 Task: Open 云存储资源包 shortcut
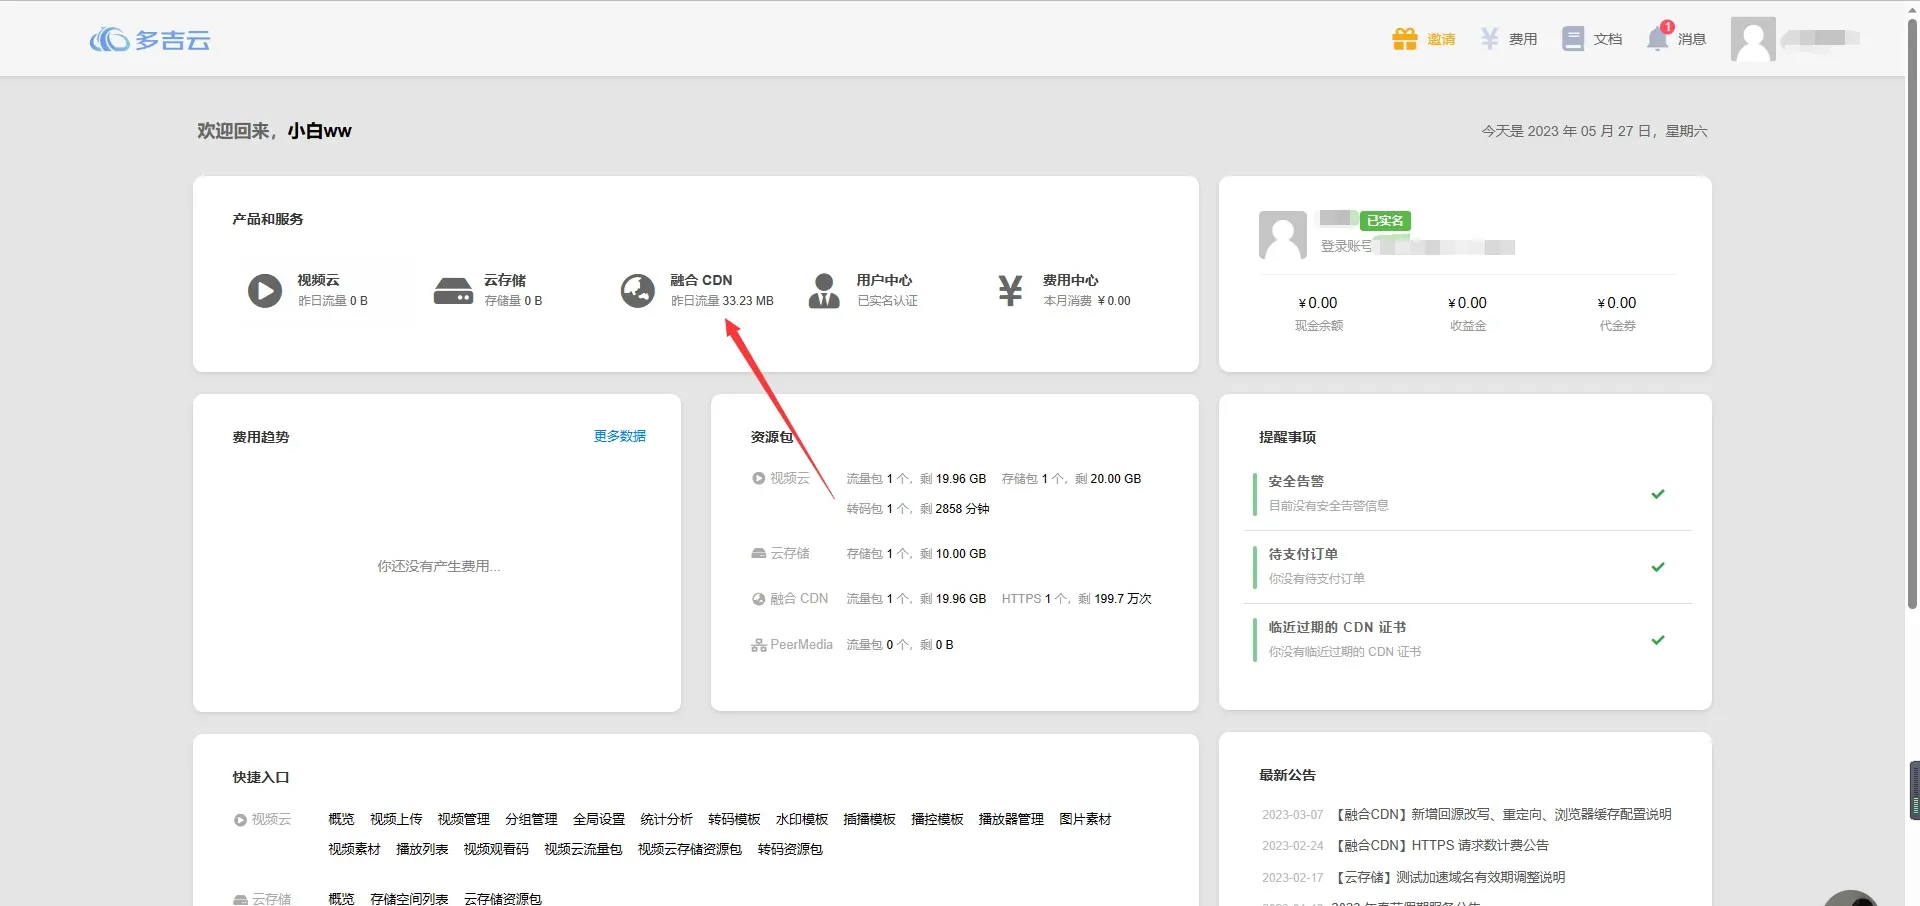pos(503,899)
